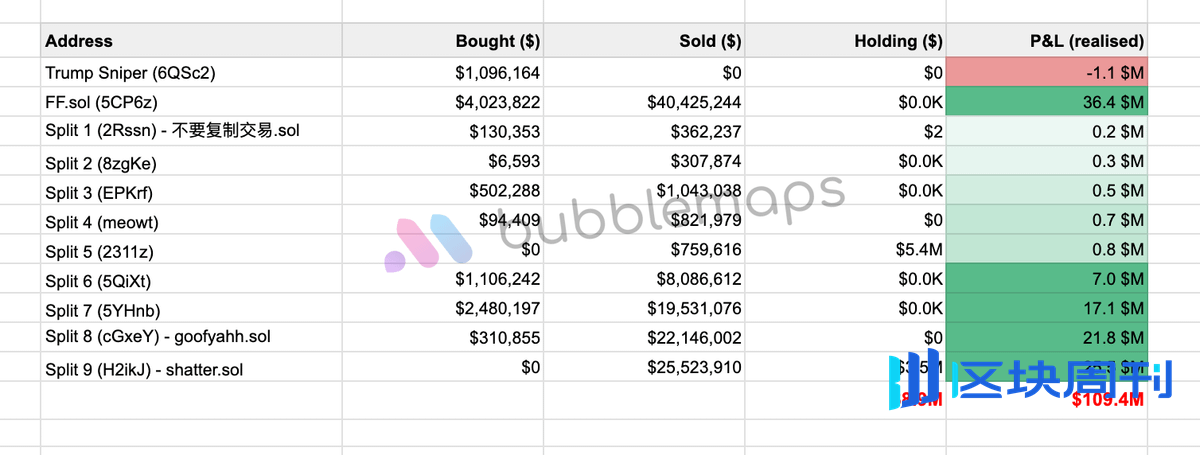Select the Sold ($) header cell
This screenshot has height=455, width=1200.
click(645, 41)
